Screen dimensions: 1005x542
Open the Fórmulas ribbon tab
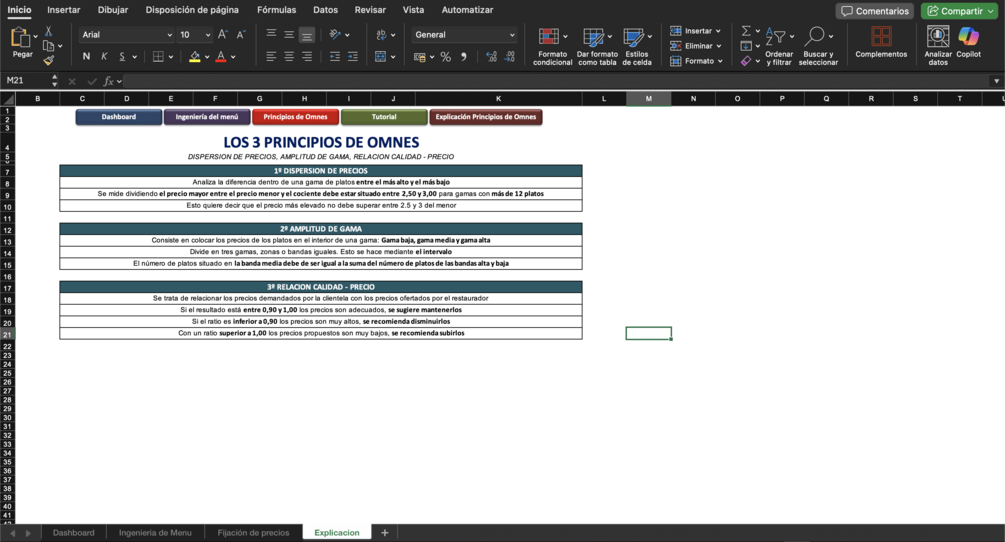pos(276,10)
